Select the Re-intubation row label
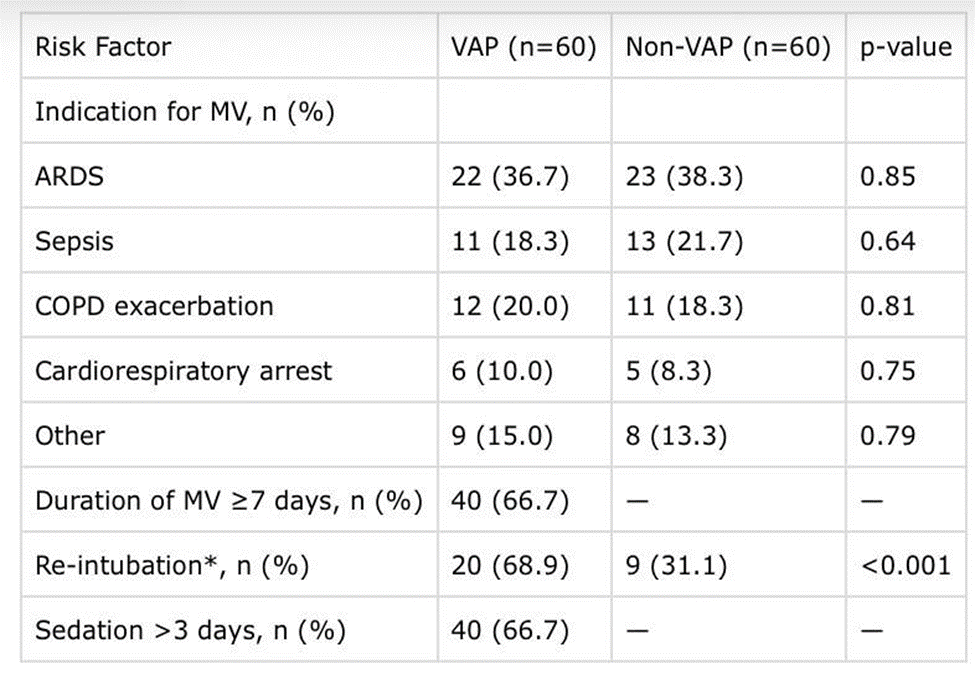This screenshot has height=673, width=975. point(172,566)
